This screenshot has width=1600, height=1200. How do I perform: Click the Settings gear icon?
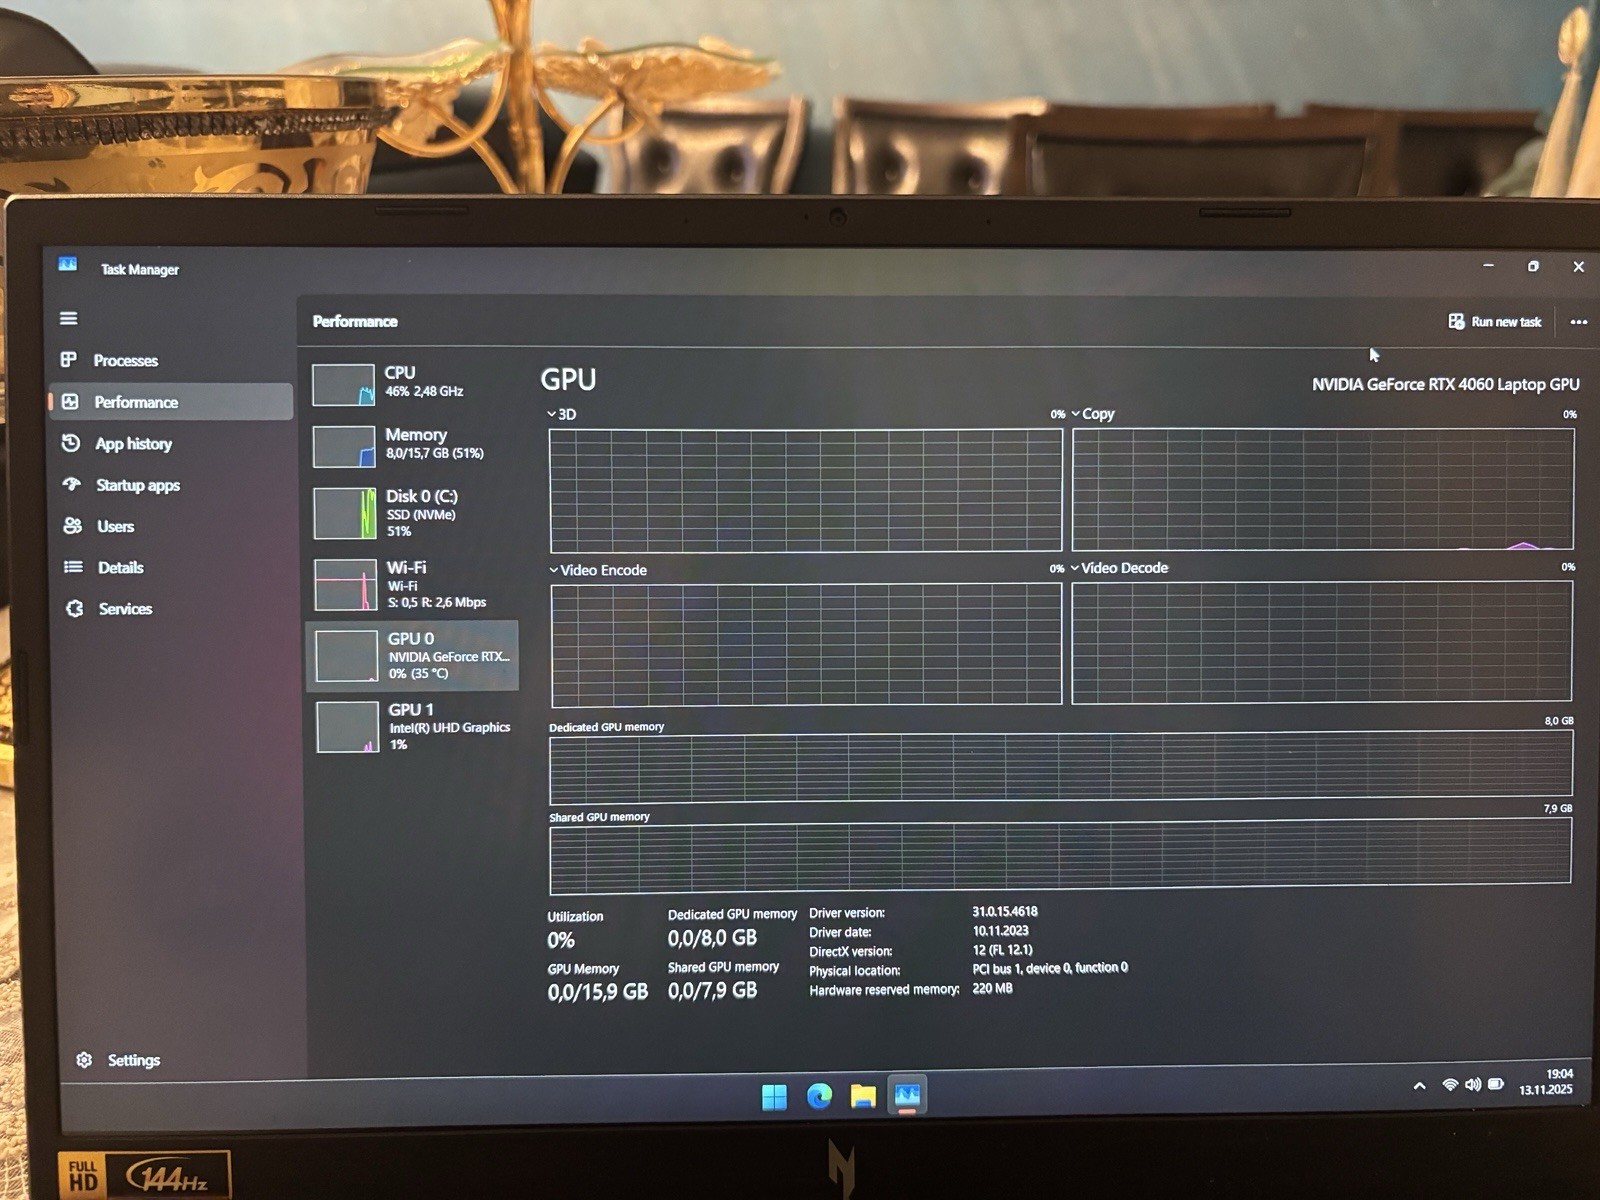(84, 1060)
